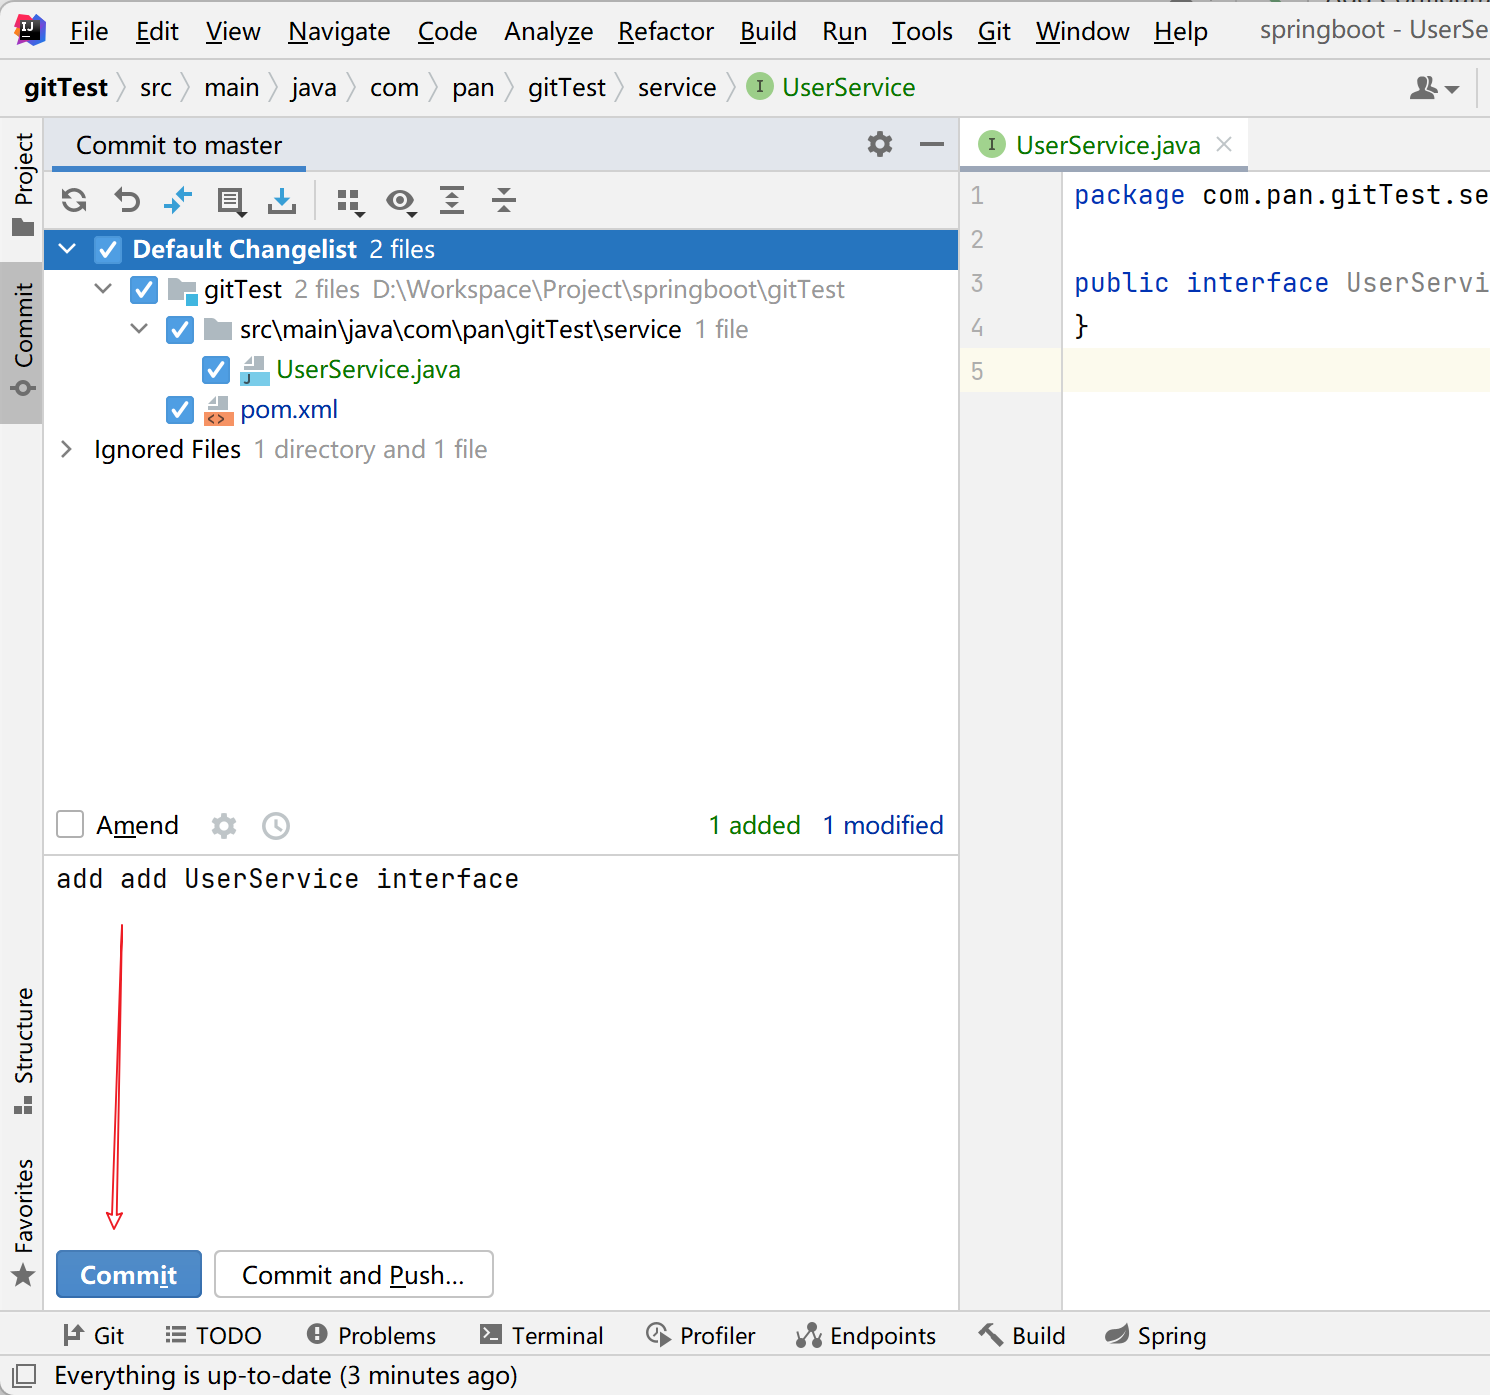Open the Group By icon menu
The image size is (1490, 1395).
349,202
